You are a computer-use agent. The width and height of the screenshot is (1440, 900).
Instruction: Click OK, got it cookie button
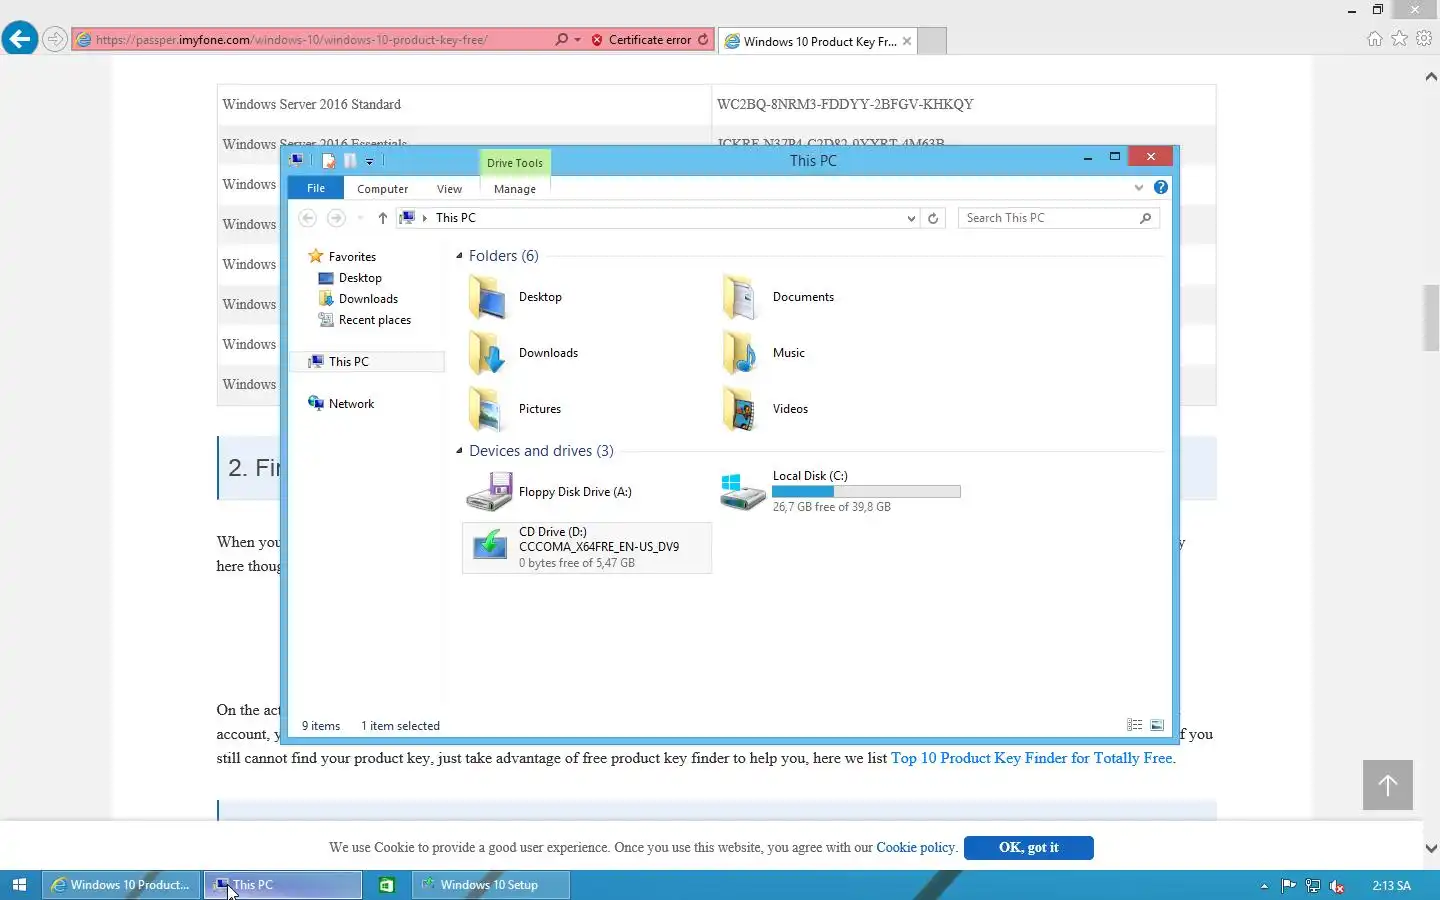point(1028,847)
